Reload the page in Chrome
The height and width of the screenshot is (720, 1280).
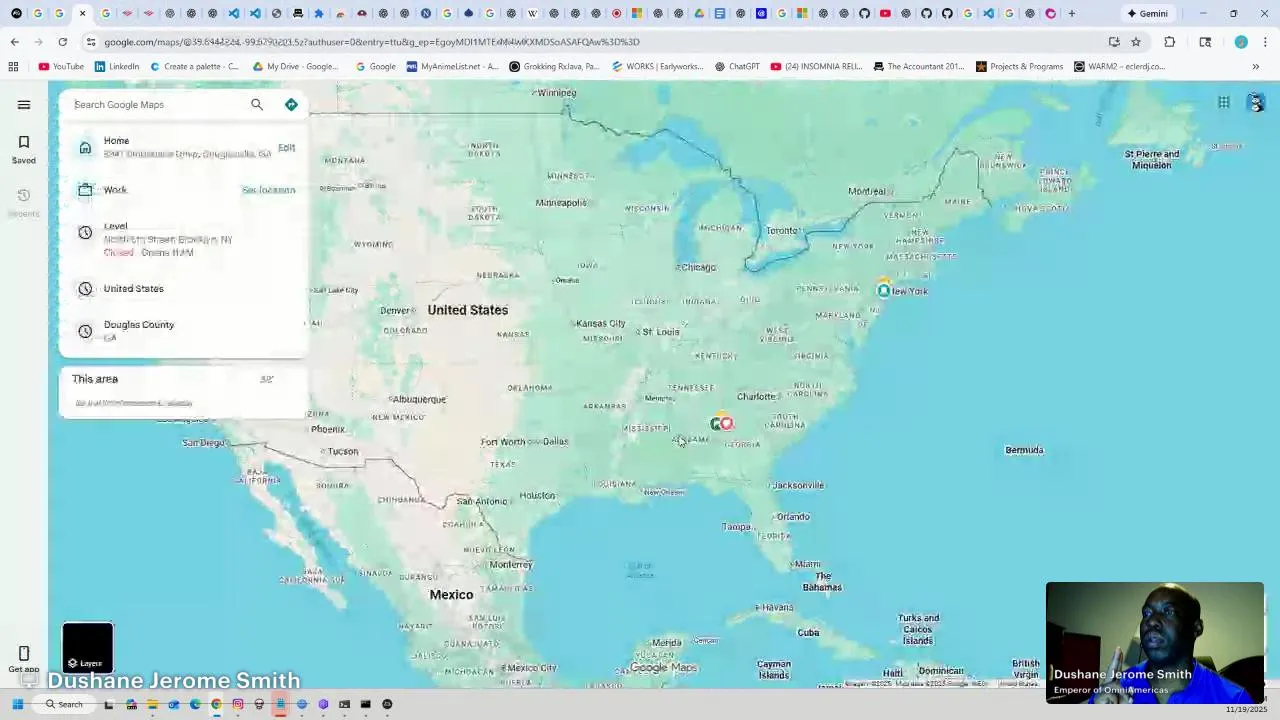point(62,42)
